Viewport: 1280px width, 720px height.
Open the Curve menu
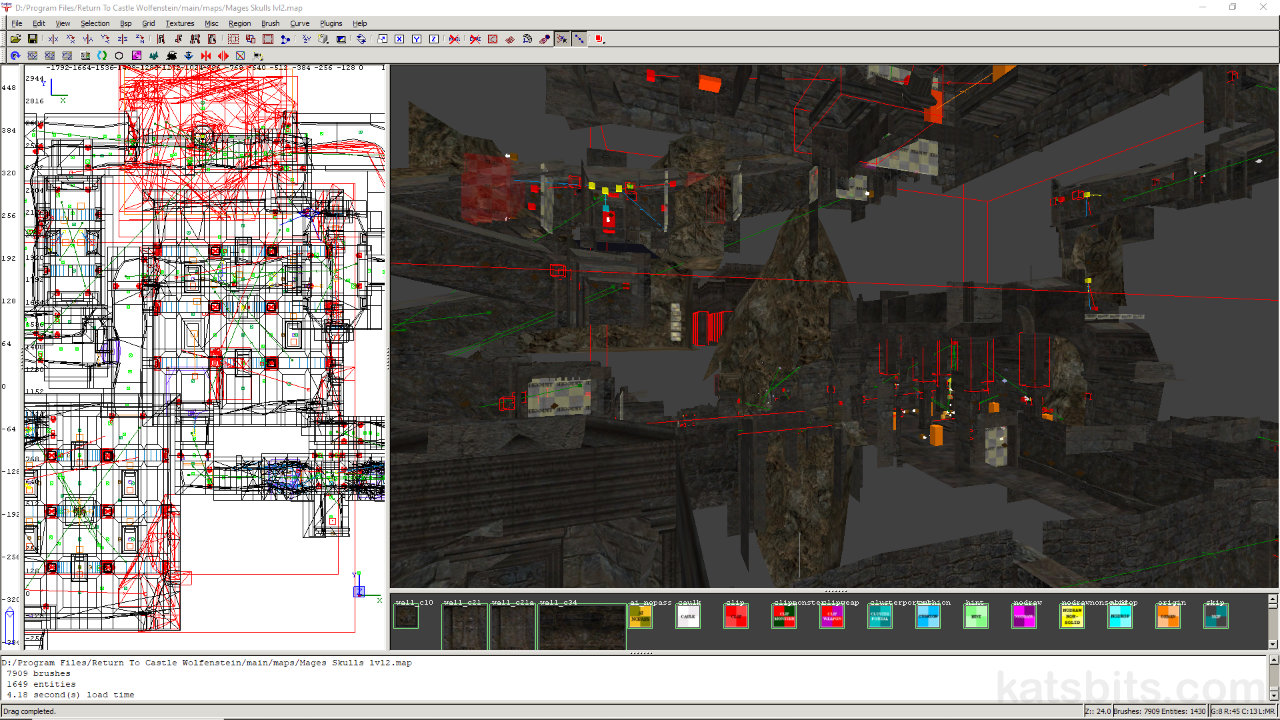(300, 22)
